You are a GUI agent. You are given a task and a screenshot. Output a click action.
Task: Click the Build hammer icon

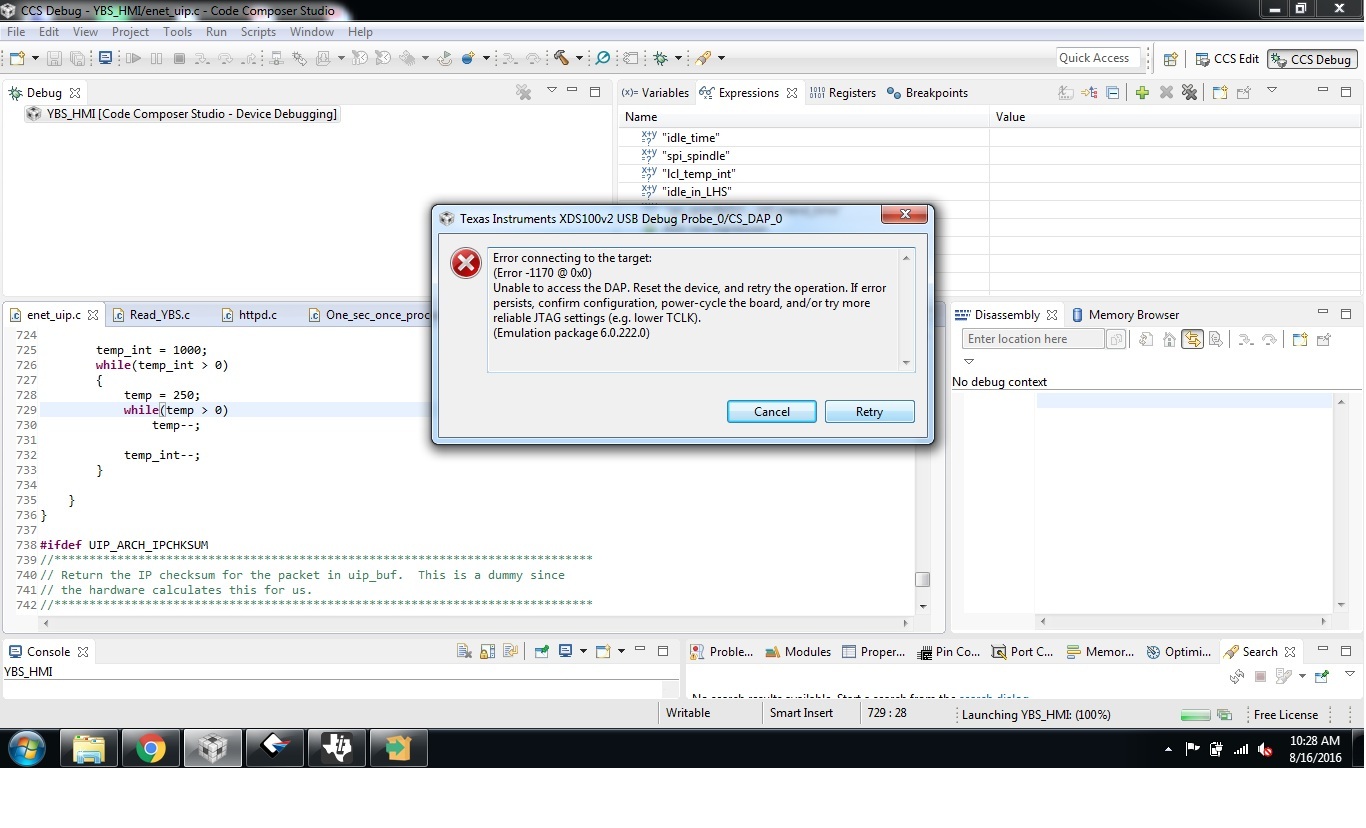(x=561, y=58)
